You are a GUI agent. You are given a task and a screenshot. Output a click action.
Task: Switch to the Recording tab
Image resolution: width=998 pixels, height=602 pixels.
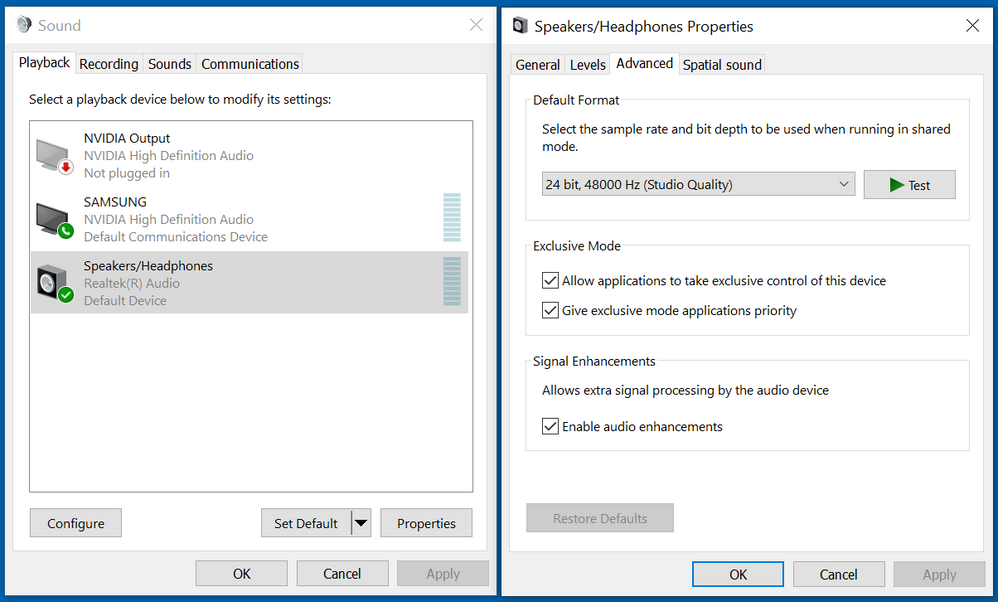tap(109, 64)
